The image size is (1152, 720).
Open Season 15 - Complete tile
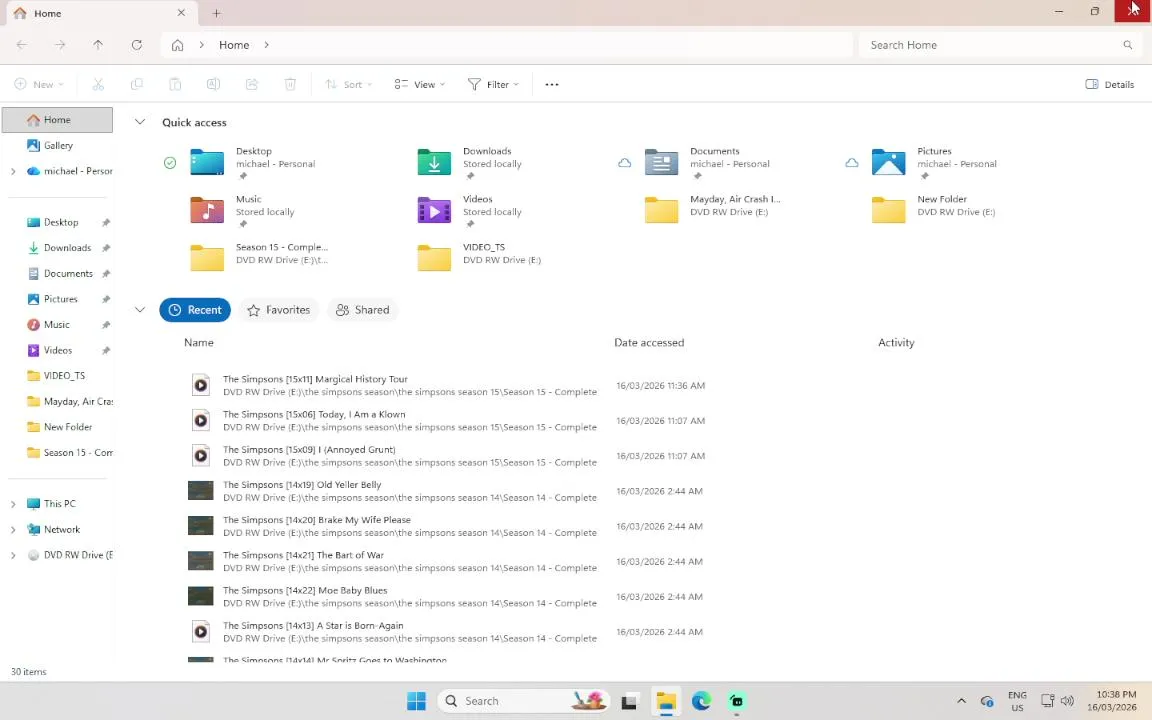[259, 257]
